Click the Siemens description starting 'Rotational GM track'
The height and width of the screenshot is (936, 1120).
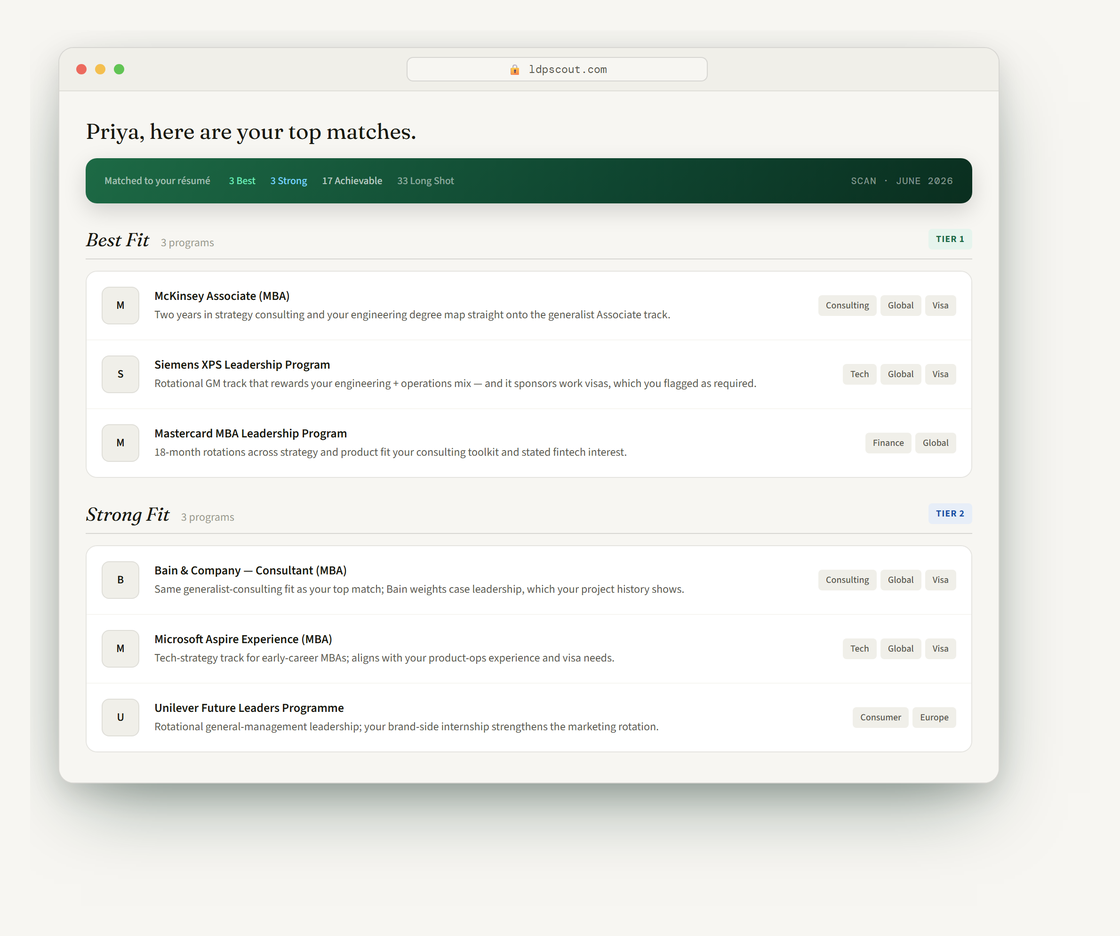455,383
